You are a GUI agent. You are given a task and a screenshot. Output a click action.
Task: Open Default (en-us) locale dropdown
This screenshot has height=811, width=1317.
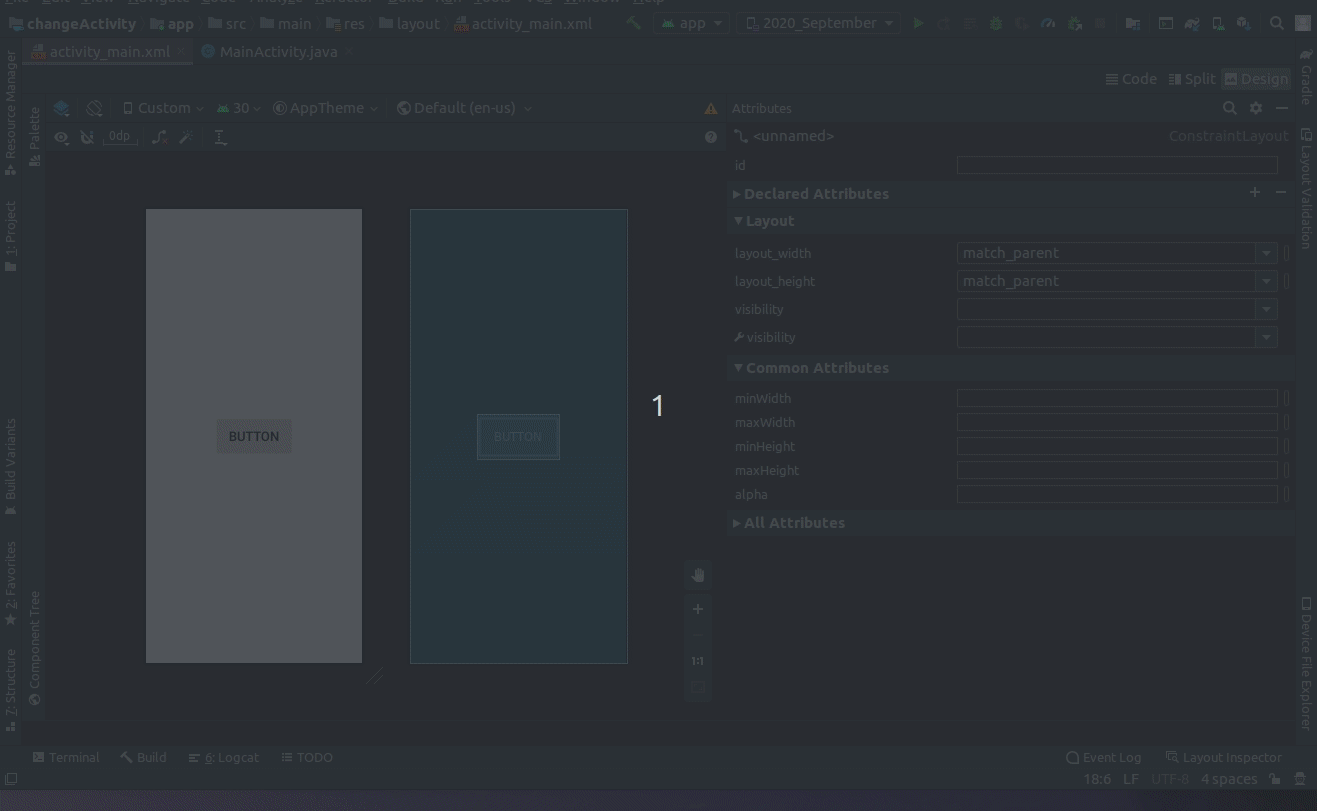pos(464,108)
